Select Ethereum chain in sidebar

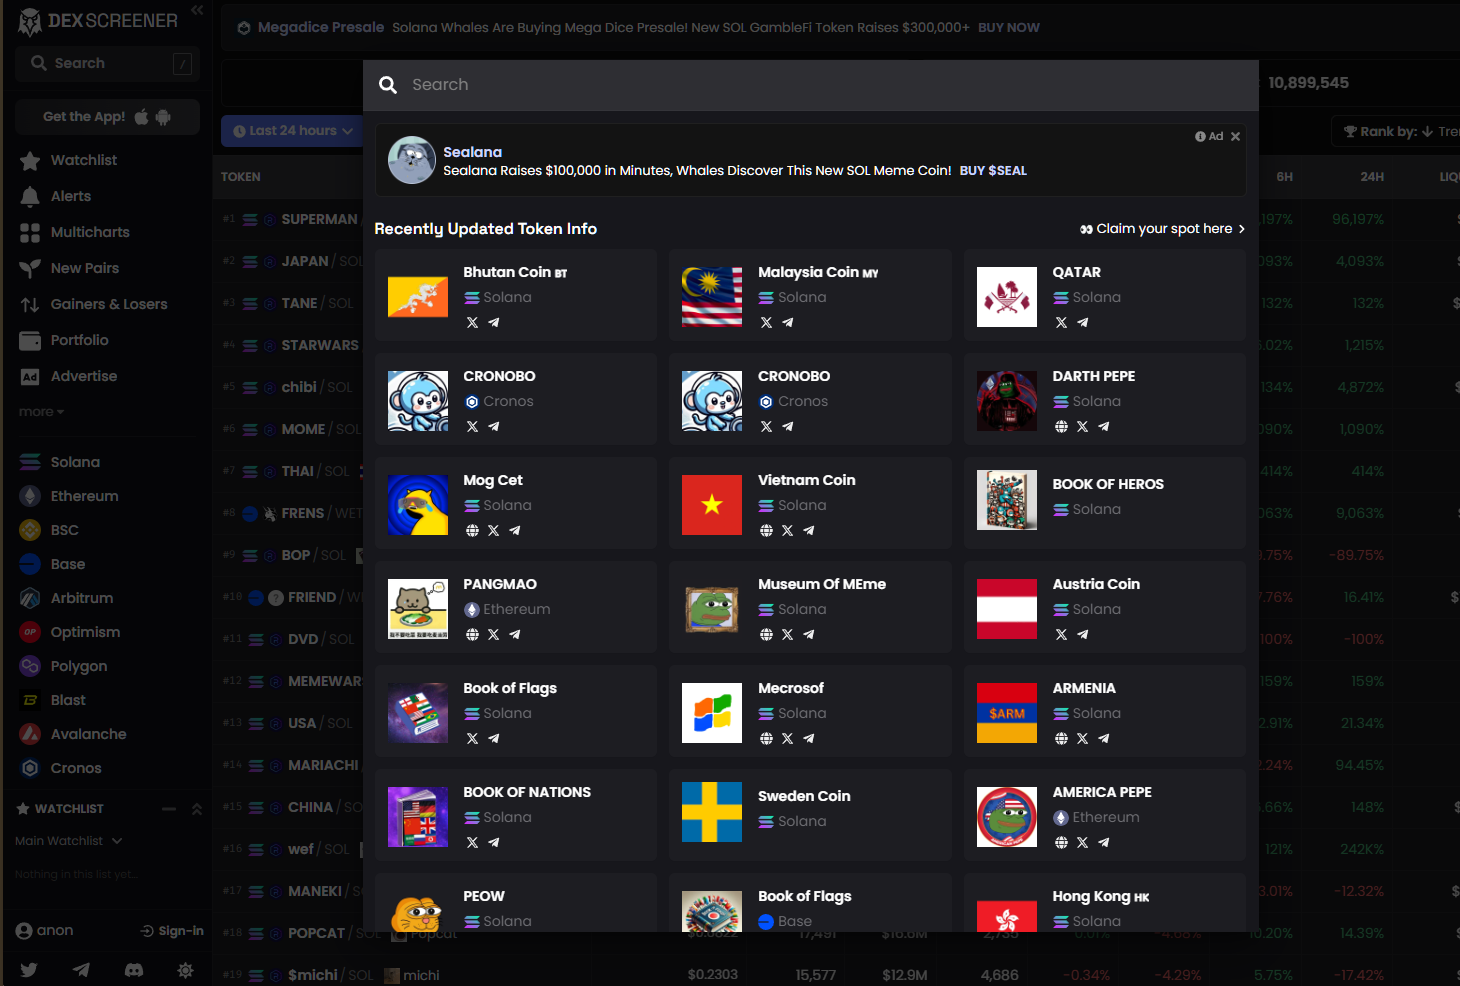(70, 496)
